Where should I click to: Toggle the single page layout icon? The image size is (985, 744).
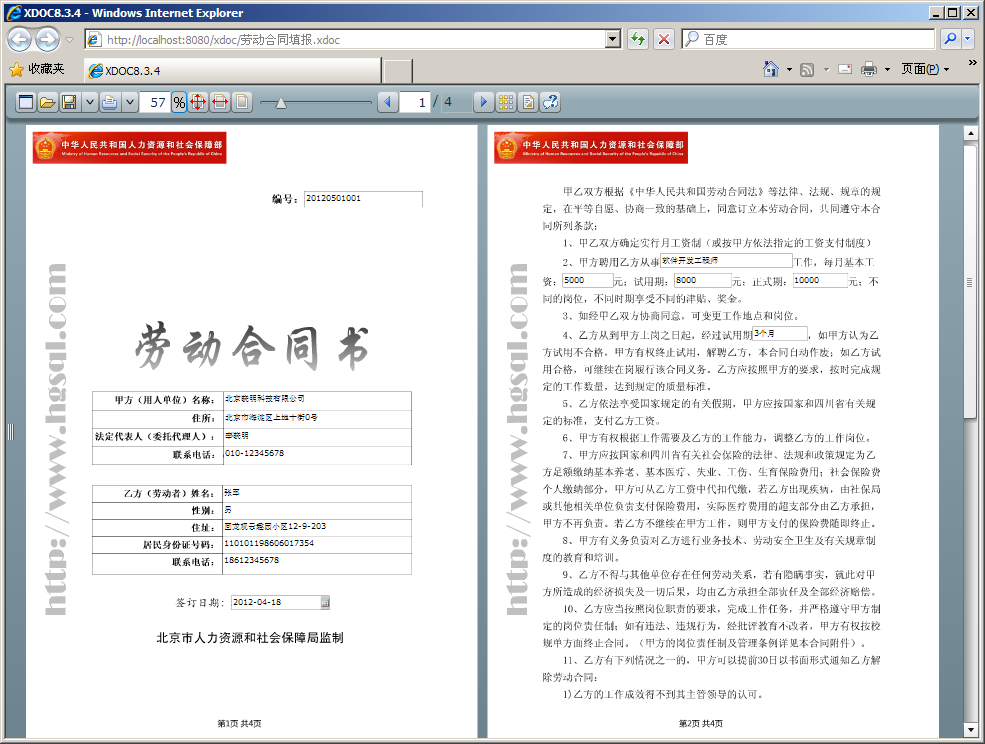pos(242,102)
